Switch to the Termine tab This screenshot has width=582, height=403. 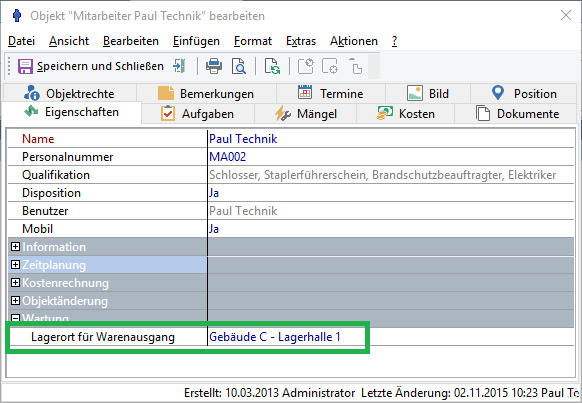[x=331, y=94]
